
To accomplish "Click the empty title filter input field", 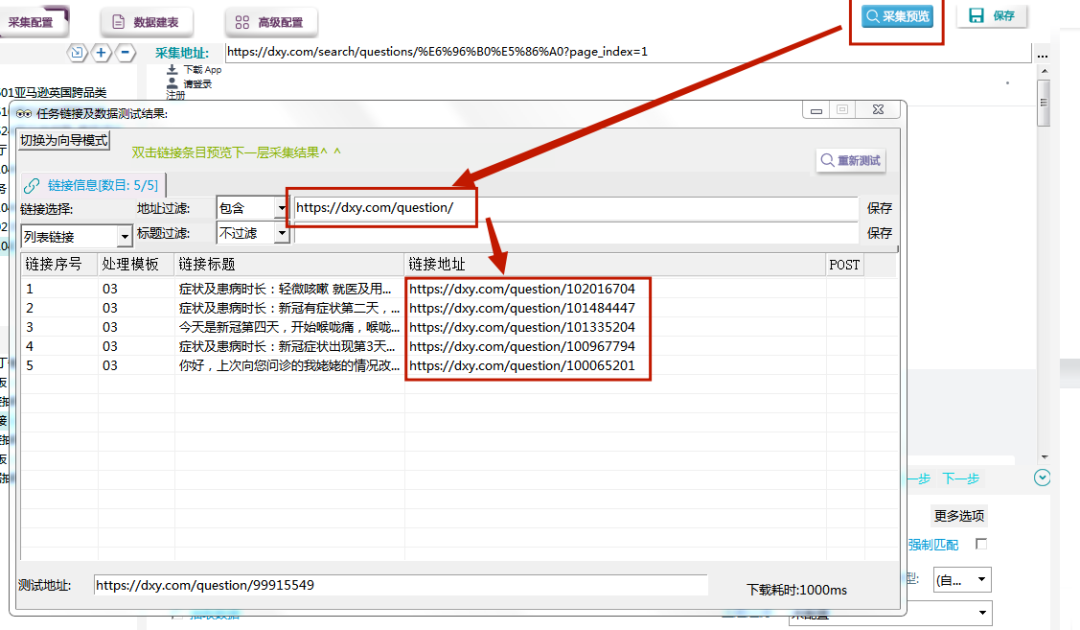I will [x=576, y=233].
